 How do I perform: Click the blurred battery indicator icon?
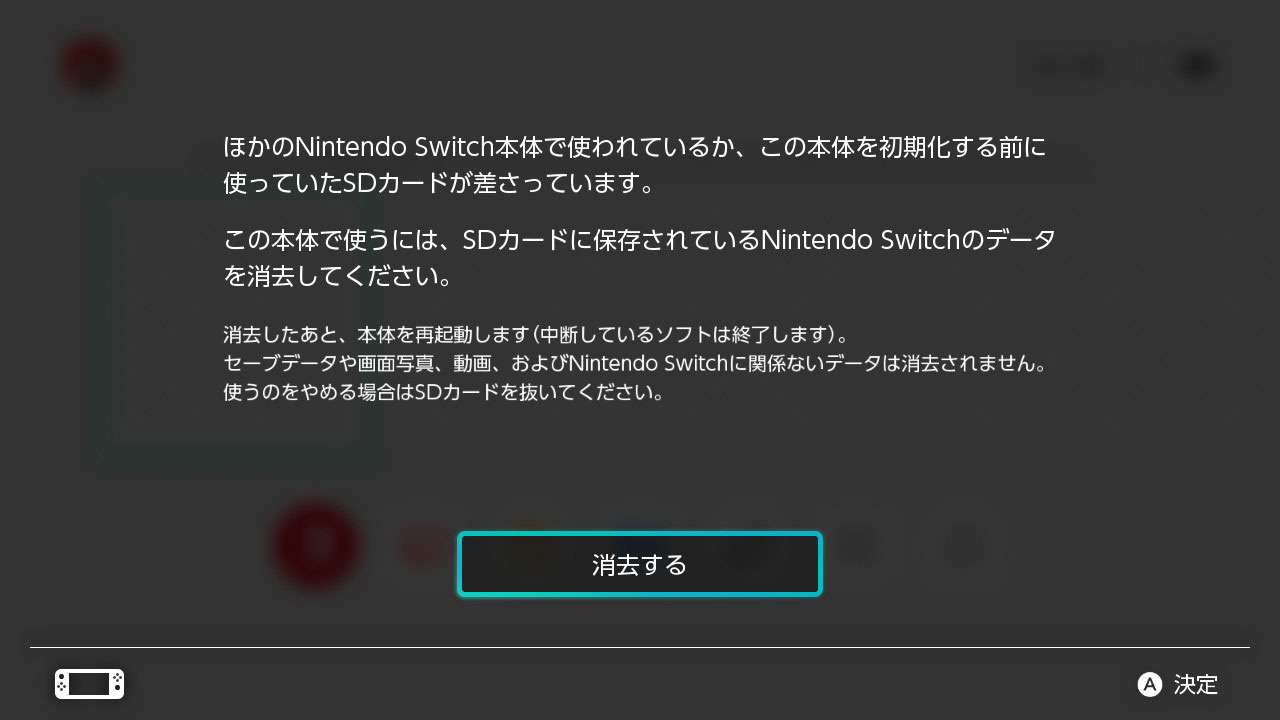tap(1197, 67)
